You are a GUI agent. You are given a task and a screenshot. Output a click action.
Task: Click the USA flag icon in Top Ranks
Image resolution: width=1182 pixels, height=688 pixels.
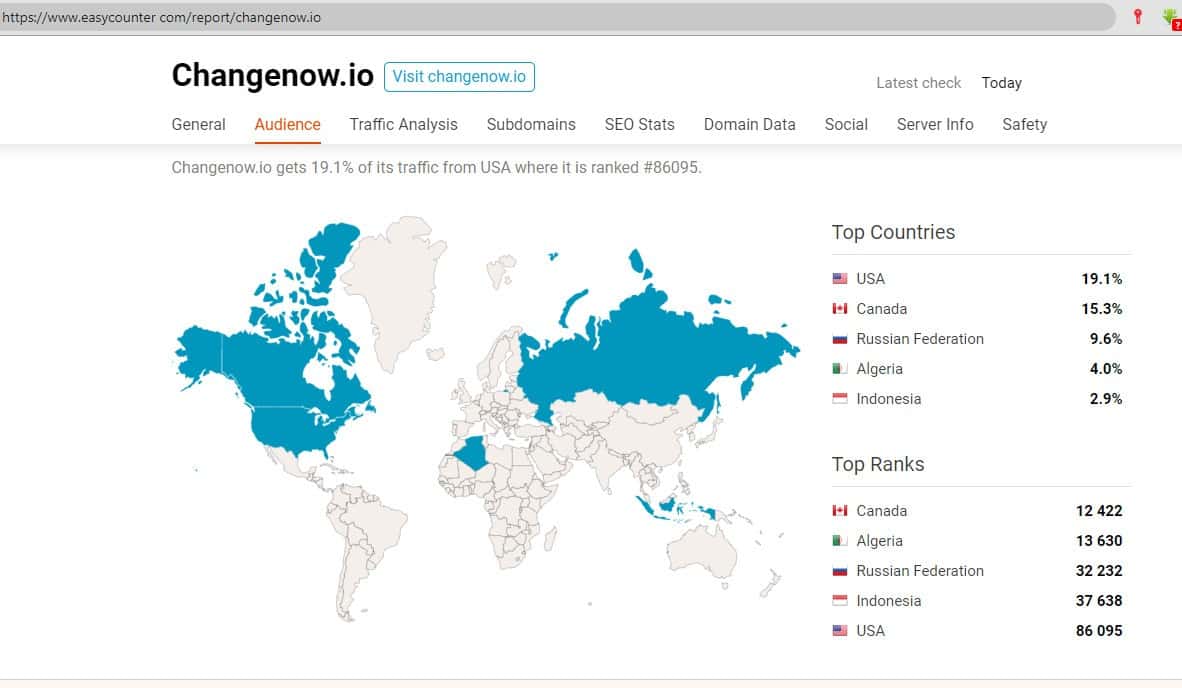coord(840,631)
